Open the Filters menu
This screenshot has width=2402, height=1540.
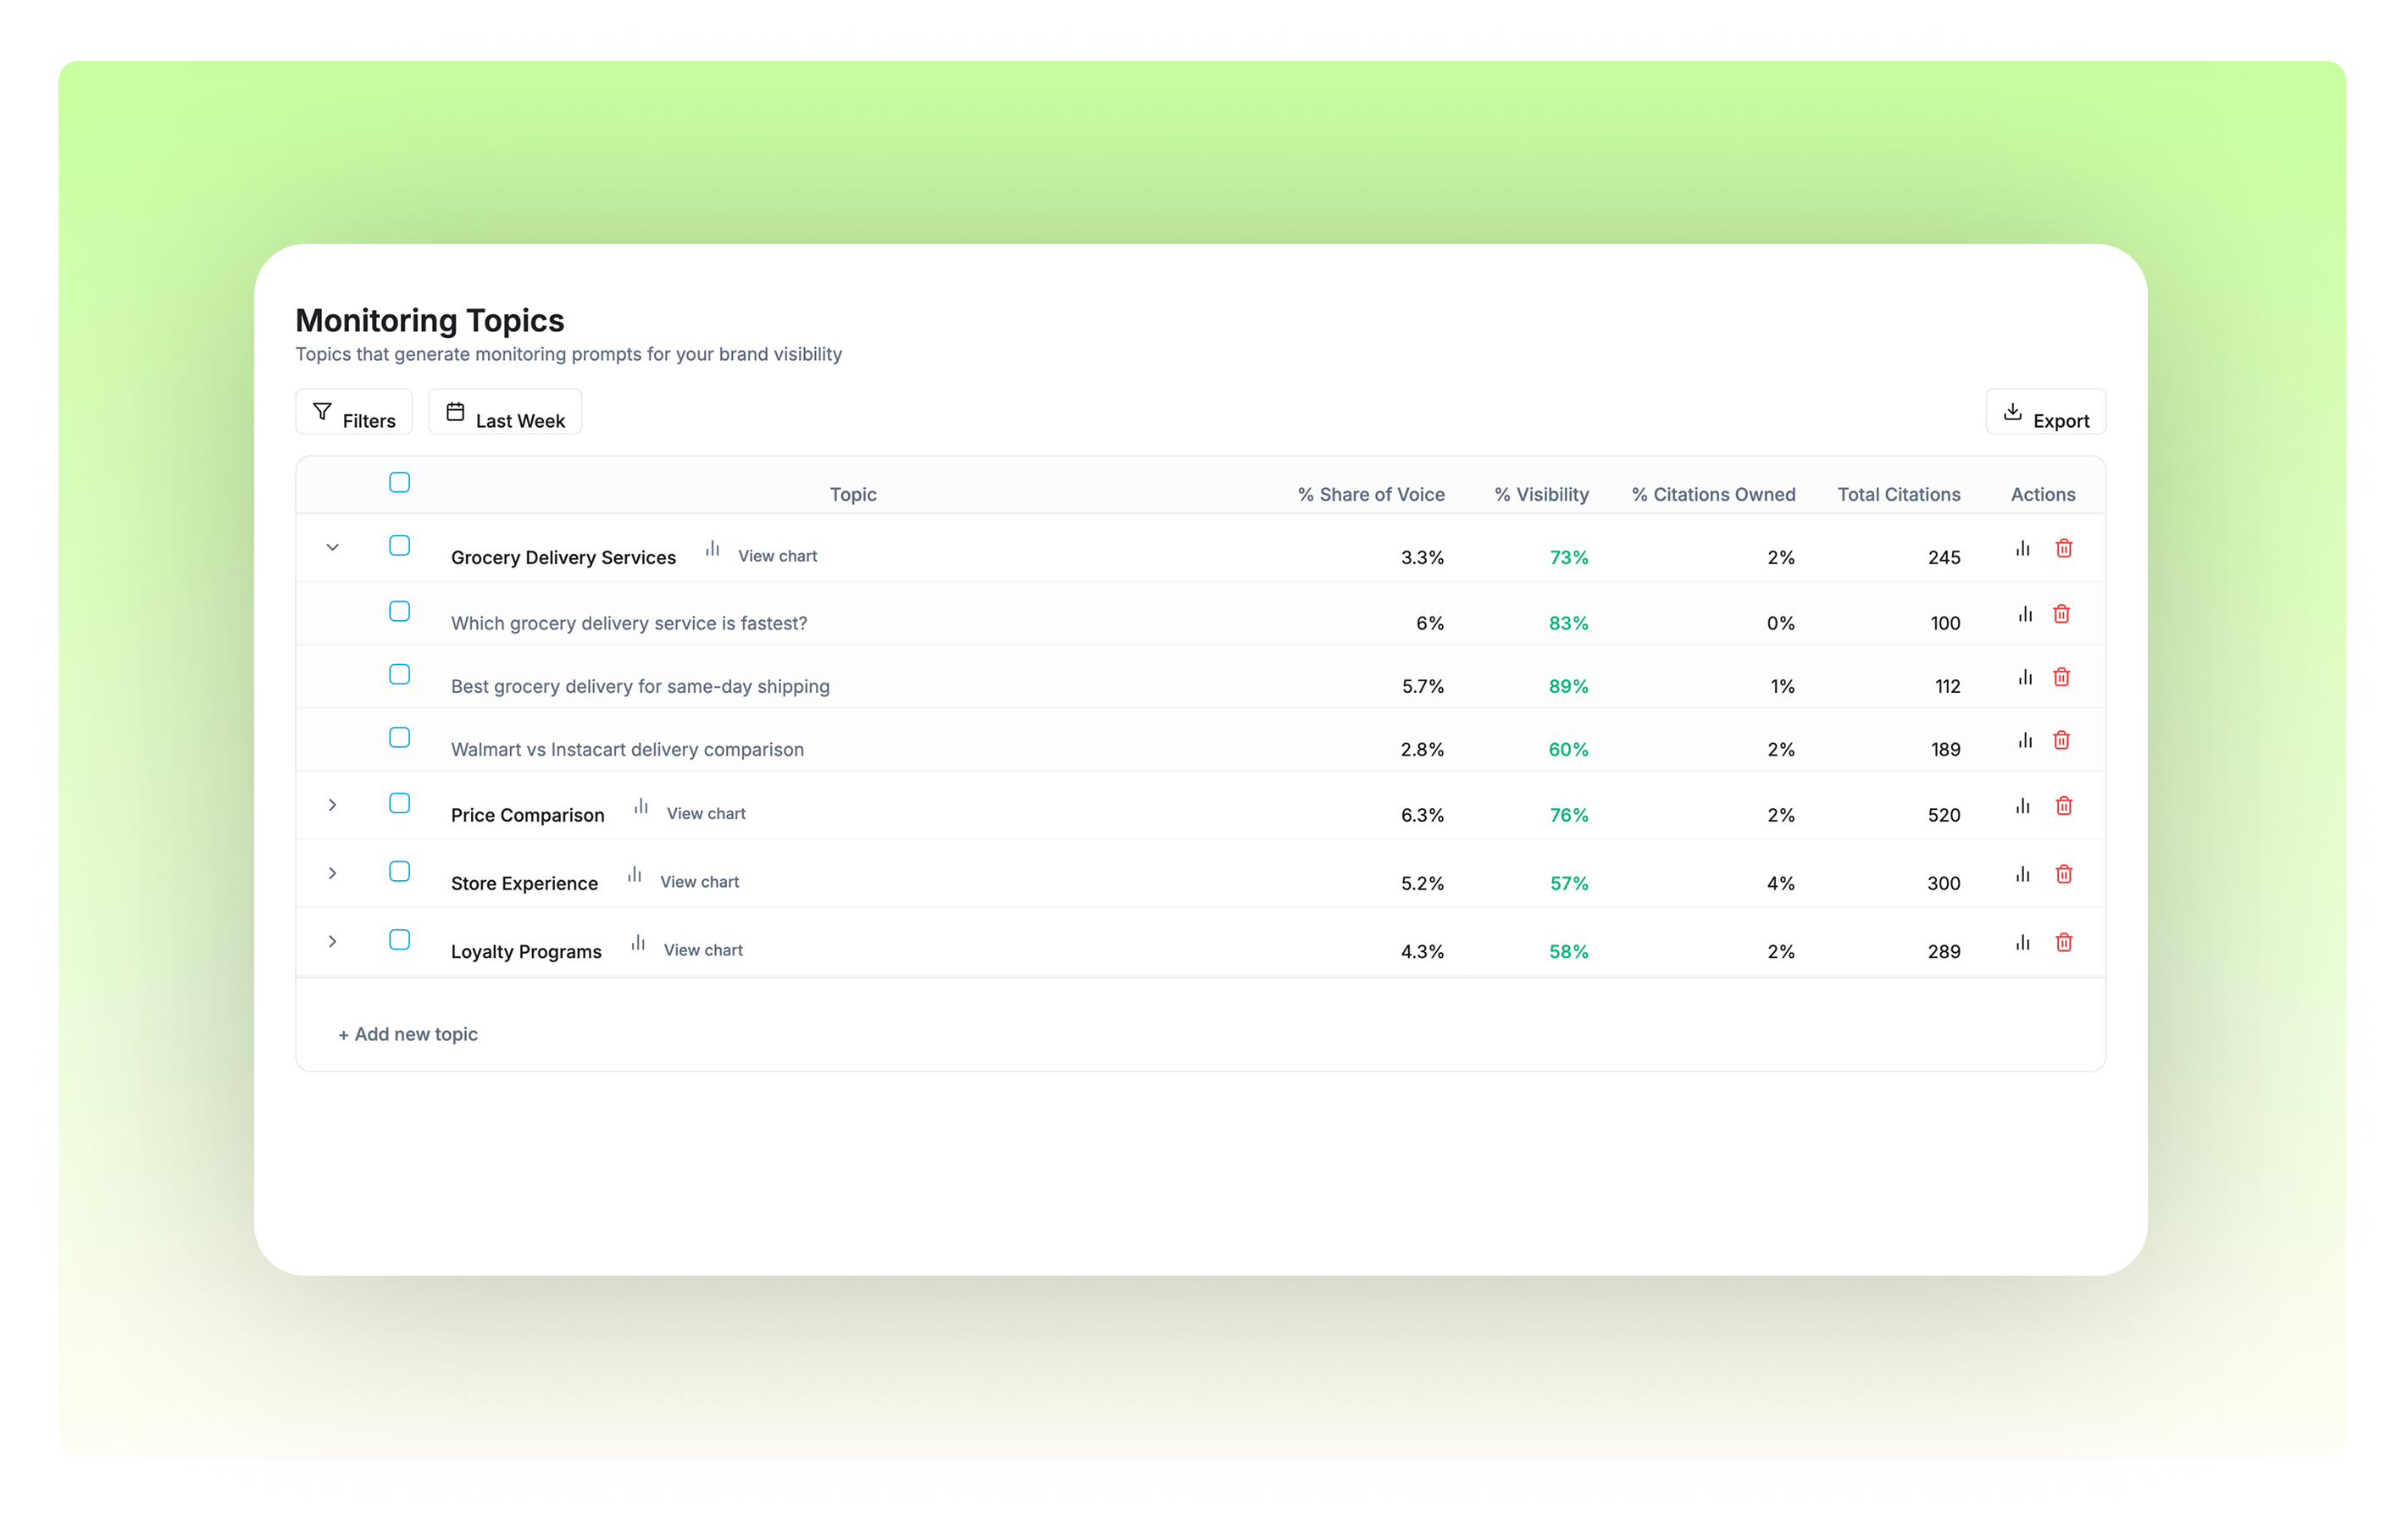point(354,413)
